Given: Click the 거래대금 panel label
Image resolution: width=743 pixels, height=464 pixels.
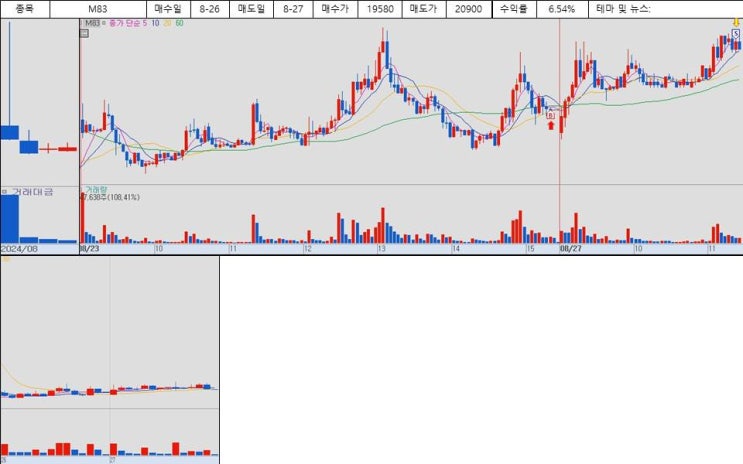Looking at the screenshot, I should (x=32, y=191).
